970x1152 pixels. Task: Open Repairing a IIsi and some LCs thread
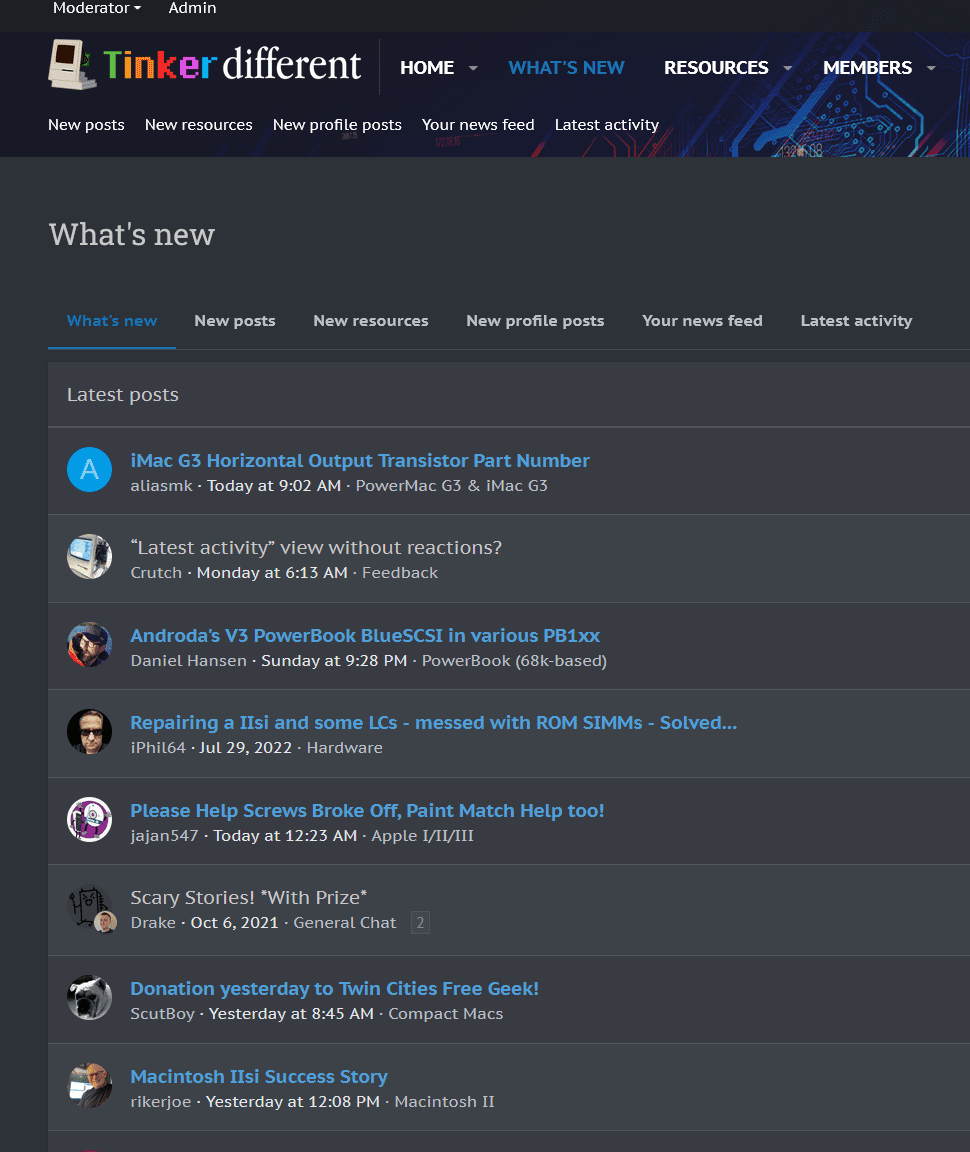click(x=434, y=723)
